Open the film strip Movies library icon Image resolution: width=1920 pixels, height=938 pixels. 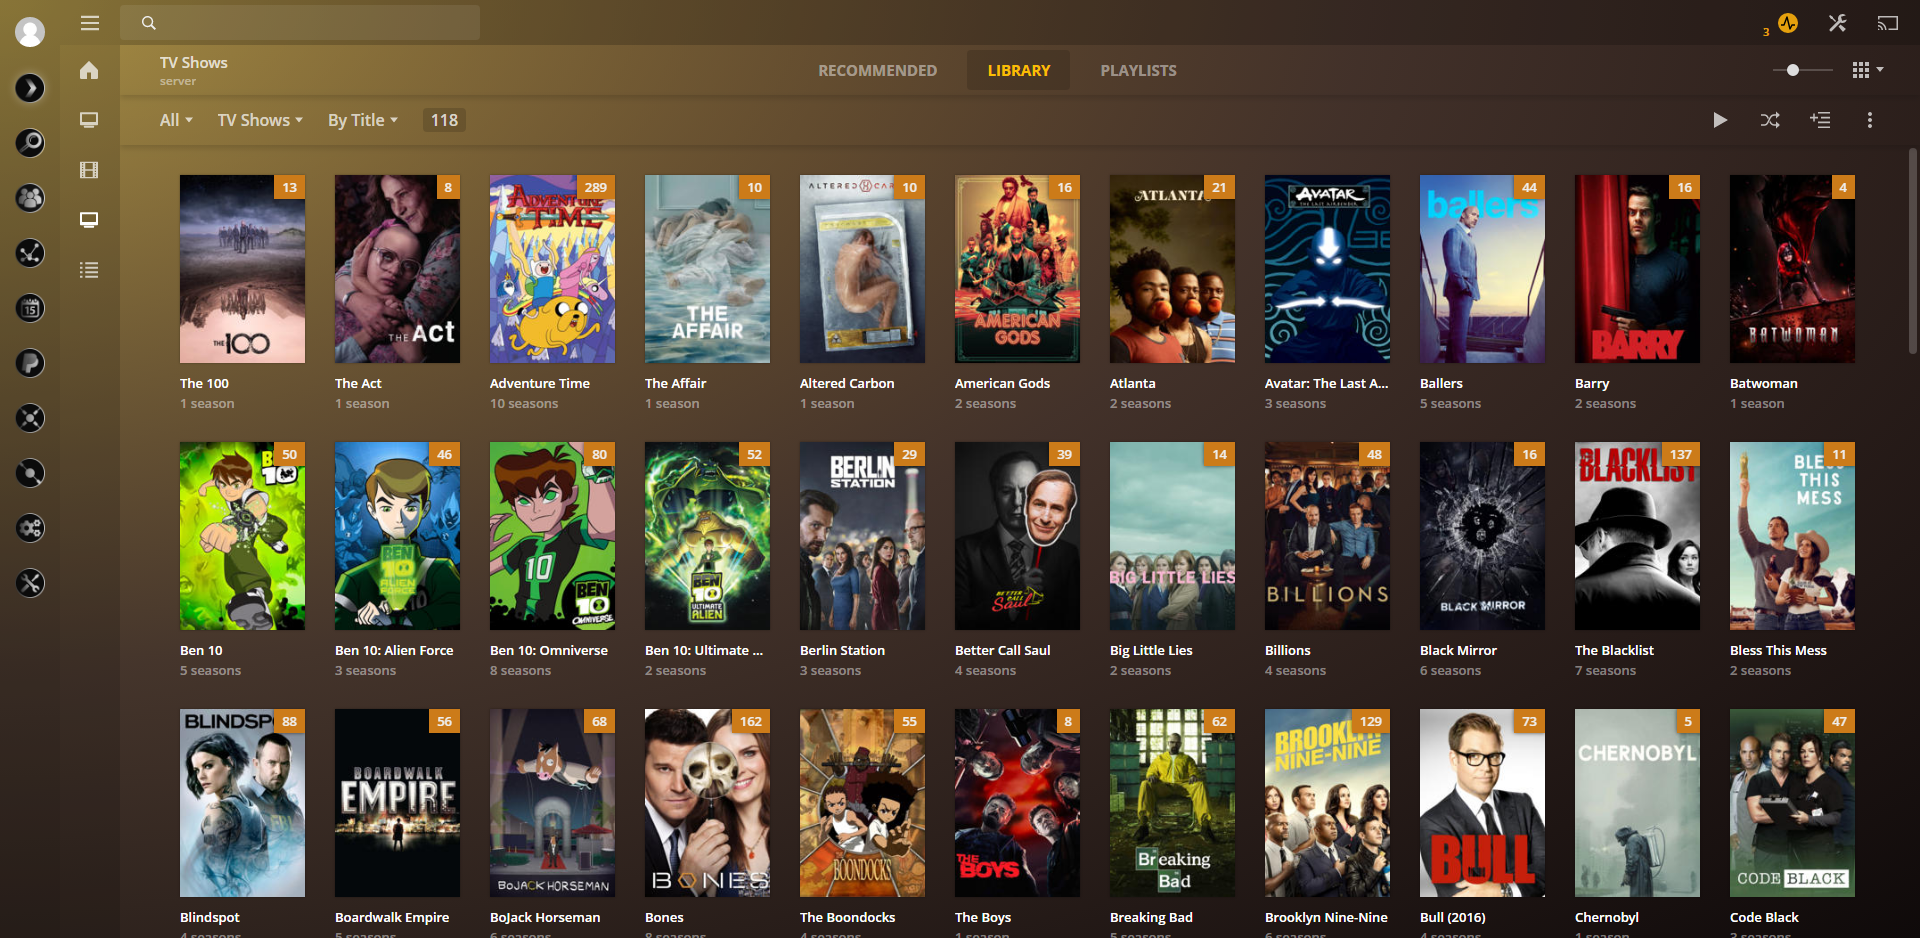click(89, 170)
